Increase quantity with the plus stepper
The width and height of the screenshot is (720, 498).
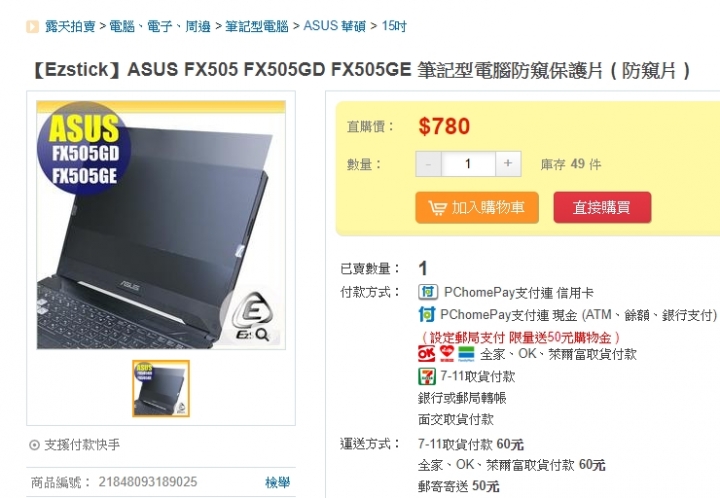click(x=508, y=164)
